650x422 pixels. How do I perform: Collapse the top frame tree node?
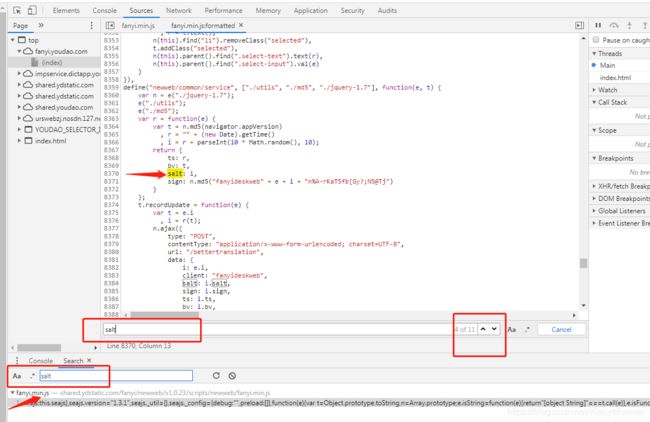pyautogui.click(x=13, y=40)
